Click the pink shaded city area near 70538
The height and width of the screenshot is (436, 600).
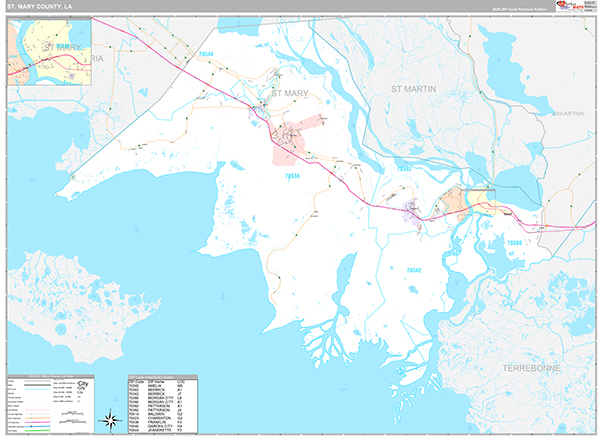pyautogui.click(x=289, y=144)
